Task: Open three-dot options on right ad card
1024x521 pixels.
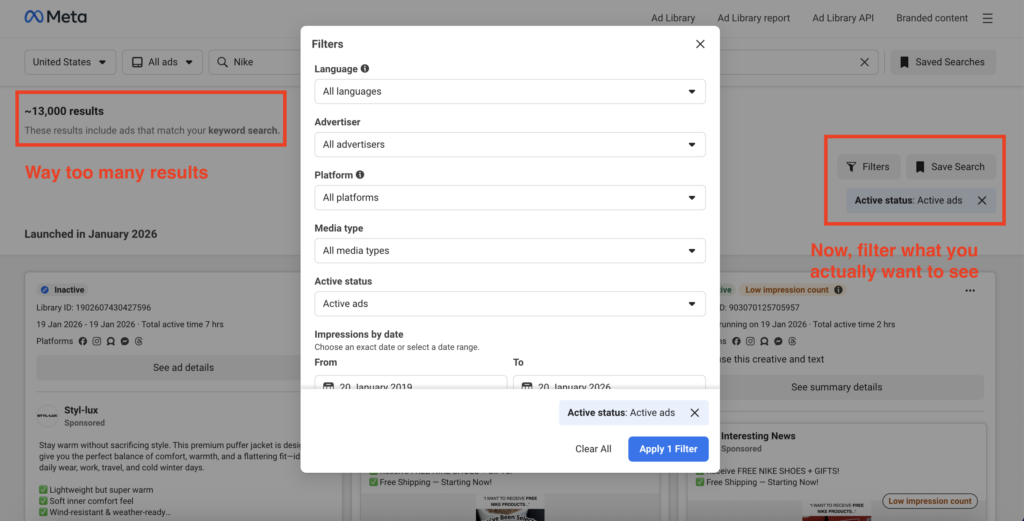Action: pyautogui.click(x=969, y=290)
